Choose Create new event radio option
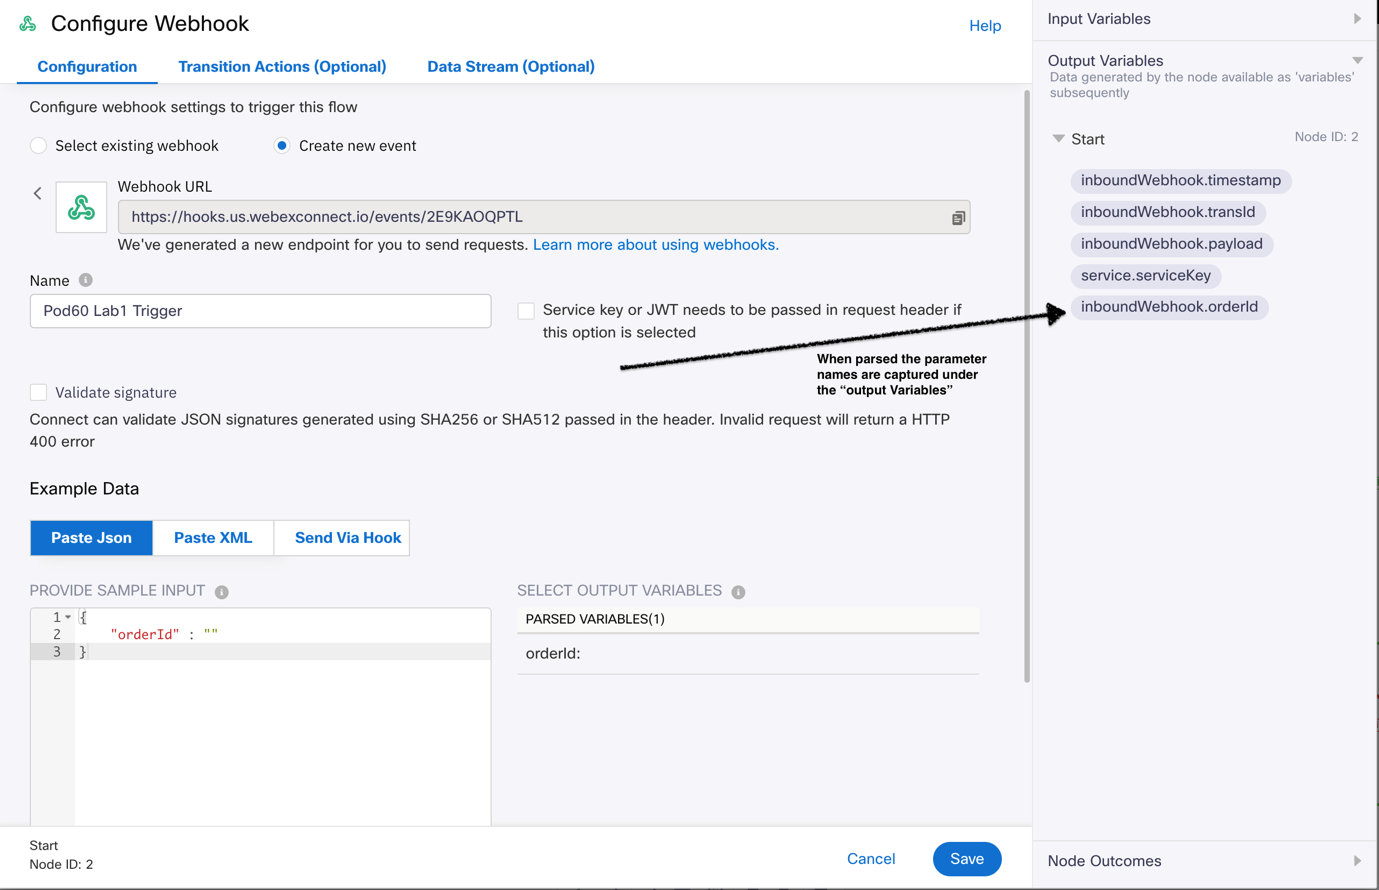Screen dimensions: 1379x890 pyautogui.click(x=282, y=146)
